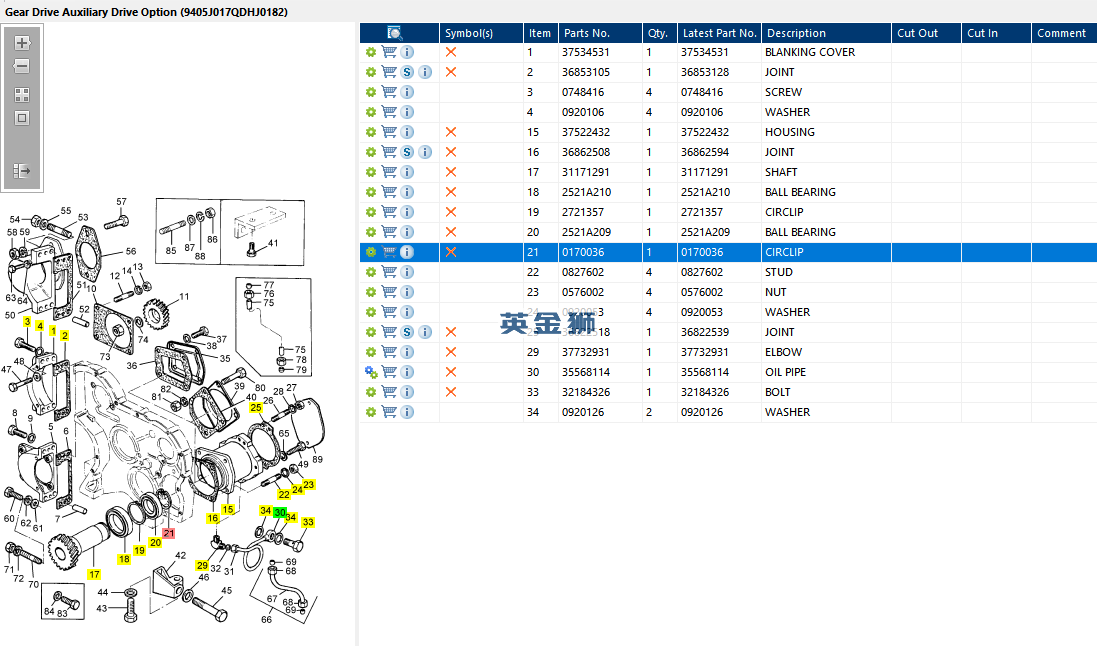Add item 33 BOLT to cart
Viewport: 1097px width, 646px height.
(x=389, y=392)
